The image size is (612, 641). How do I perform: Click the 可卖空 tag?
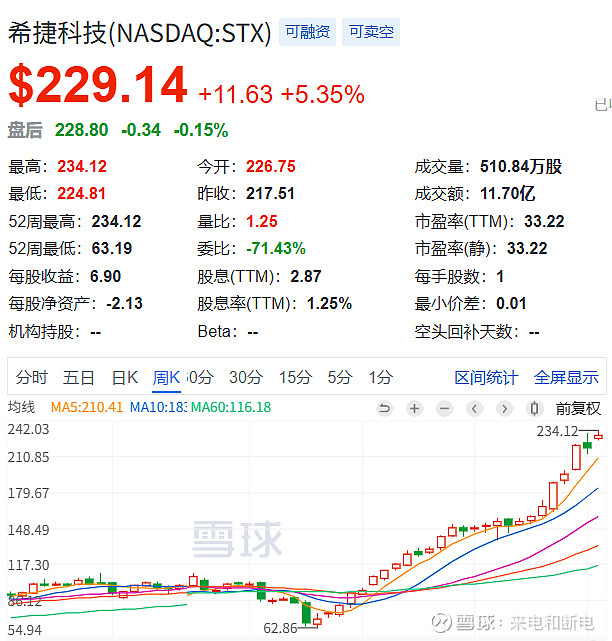pos(371,32)
